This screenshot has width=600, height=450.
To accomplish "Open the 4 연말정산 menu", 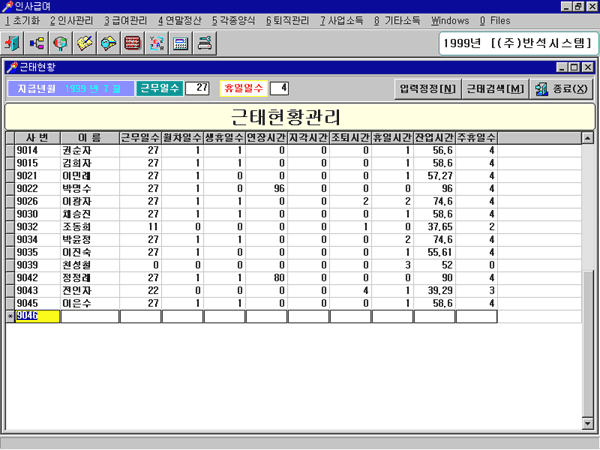I will 180,20.
